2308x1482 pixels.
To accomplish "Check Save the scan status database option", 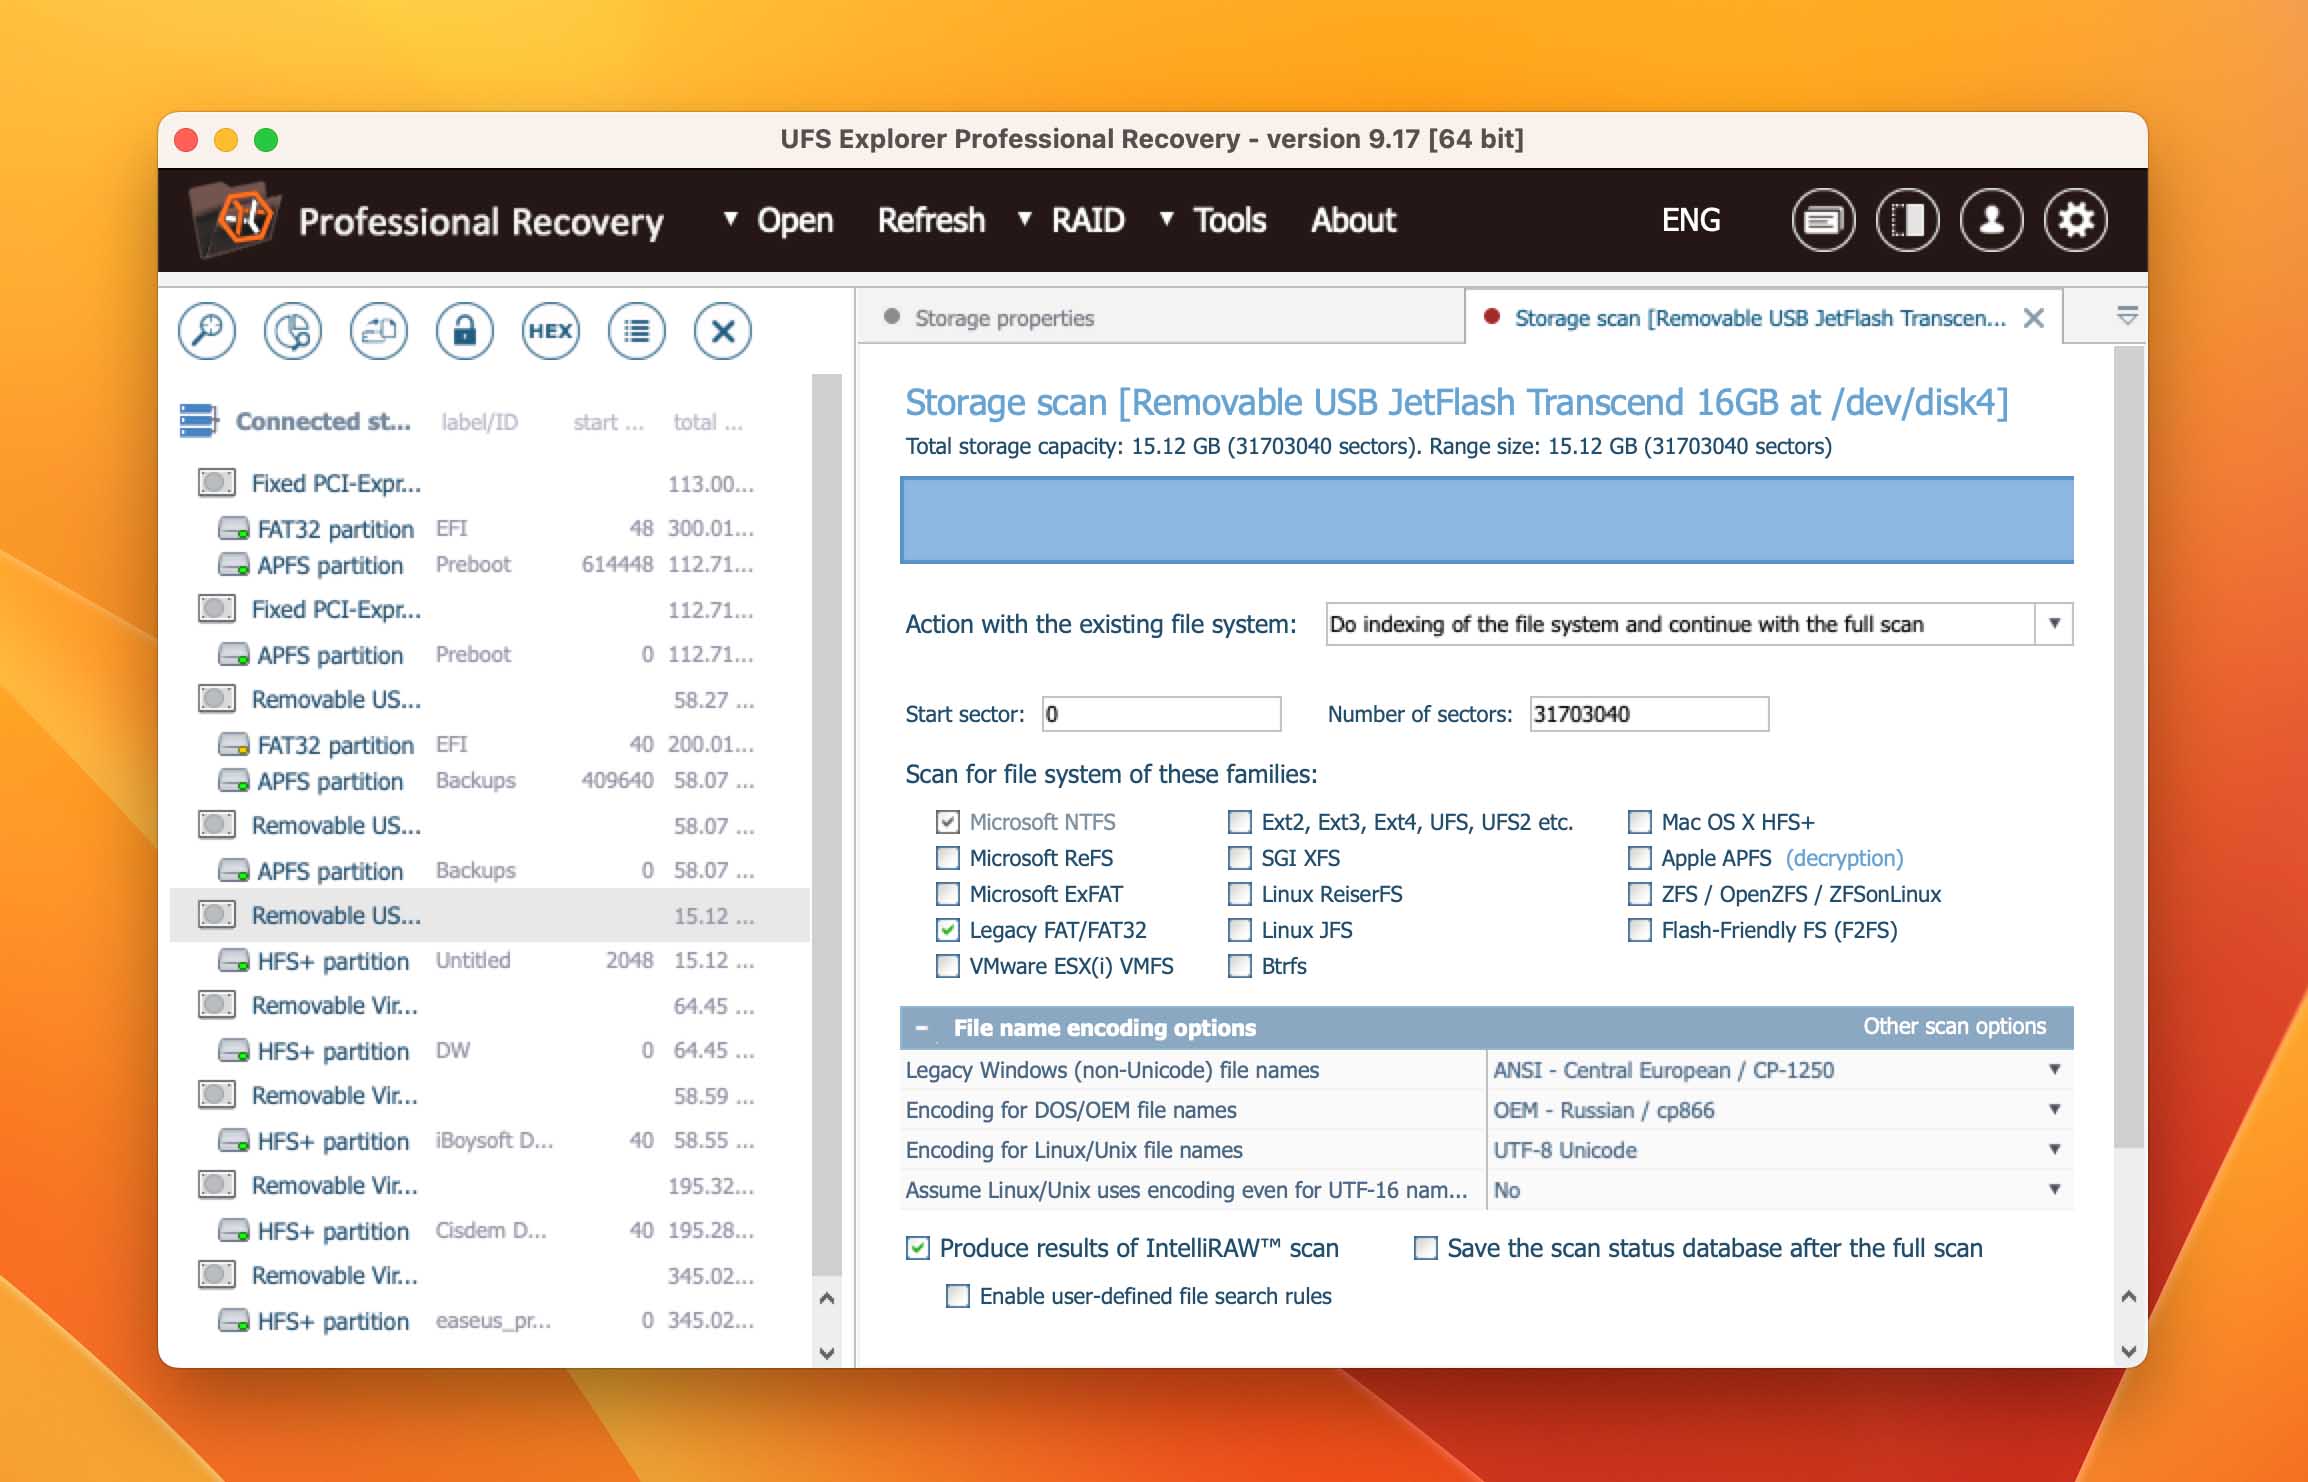I will click(x=1426, y=1248).
